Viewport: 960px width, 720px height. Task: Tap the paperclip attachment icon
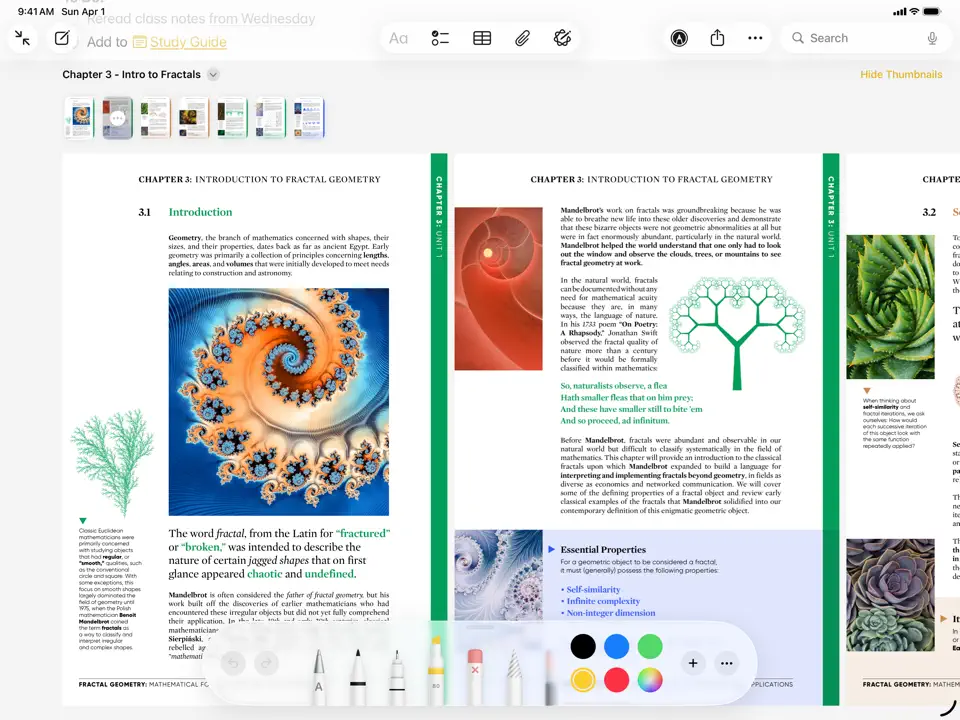pos(522,38)
